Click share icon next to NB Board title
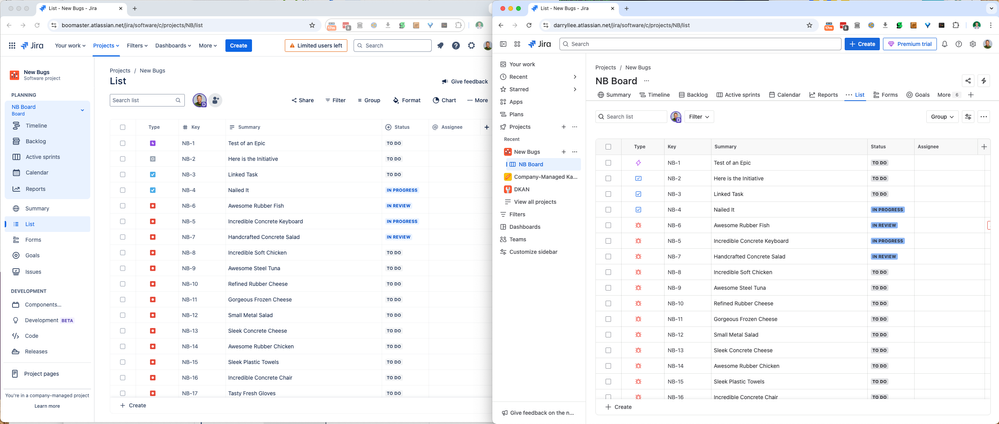 click(968, 80)
